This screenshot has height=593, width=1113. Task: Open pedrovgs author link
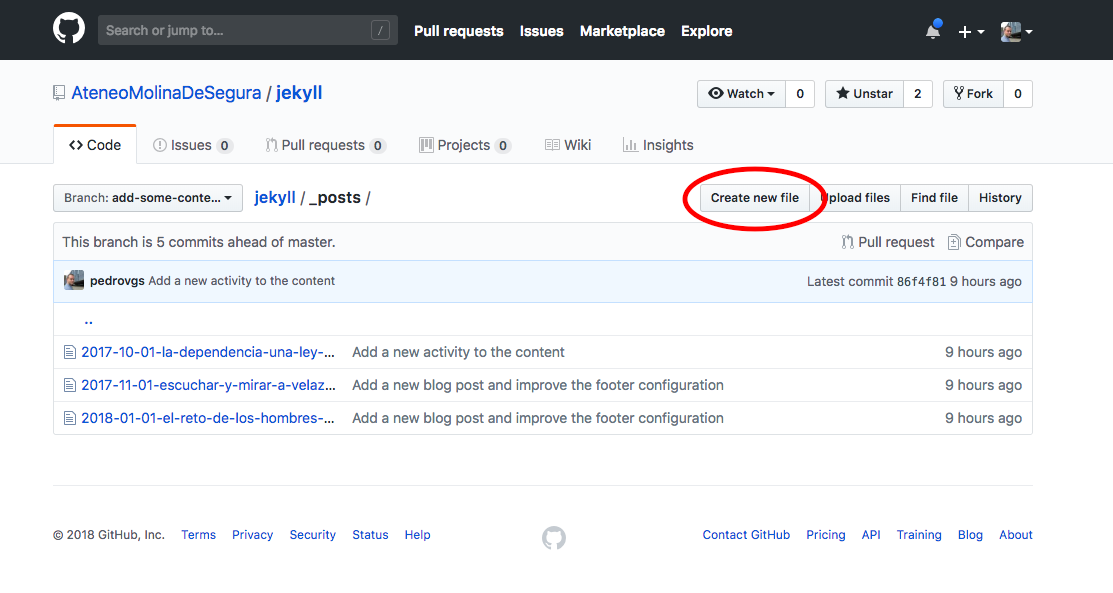(117, 281)
